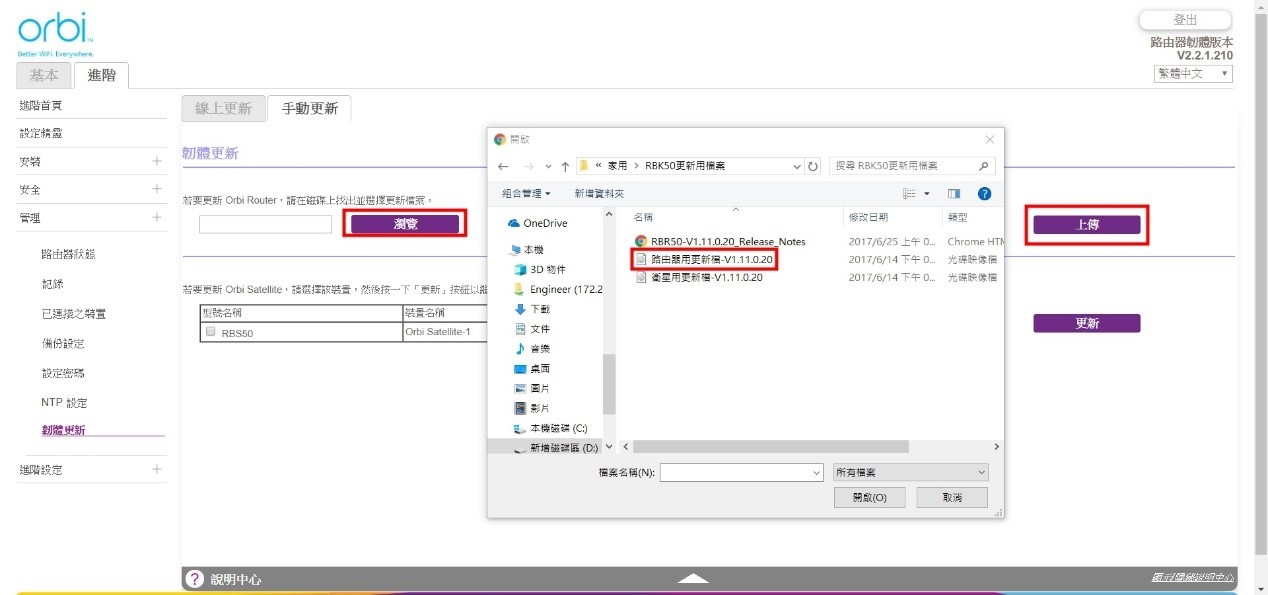Open the Engineer network folder
1268x595 pixels.
coord(558,289)
